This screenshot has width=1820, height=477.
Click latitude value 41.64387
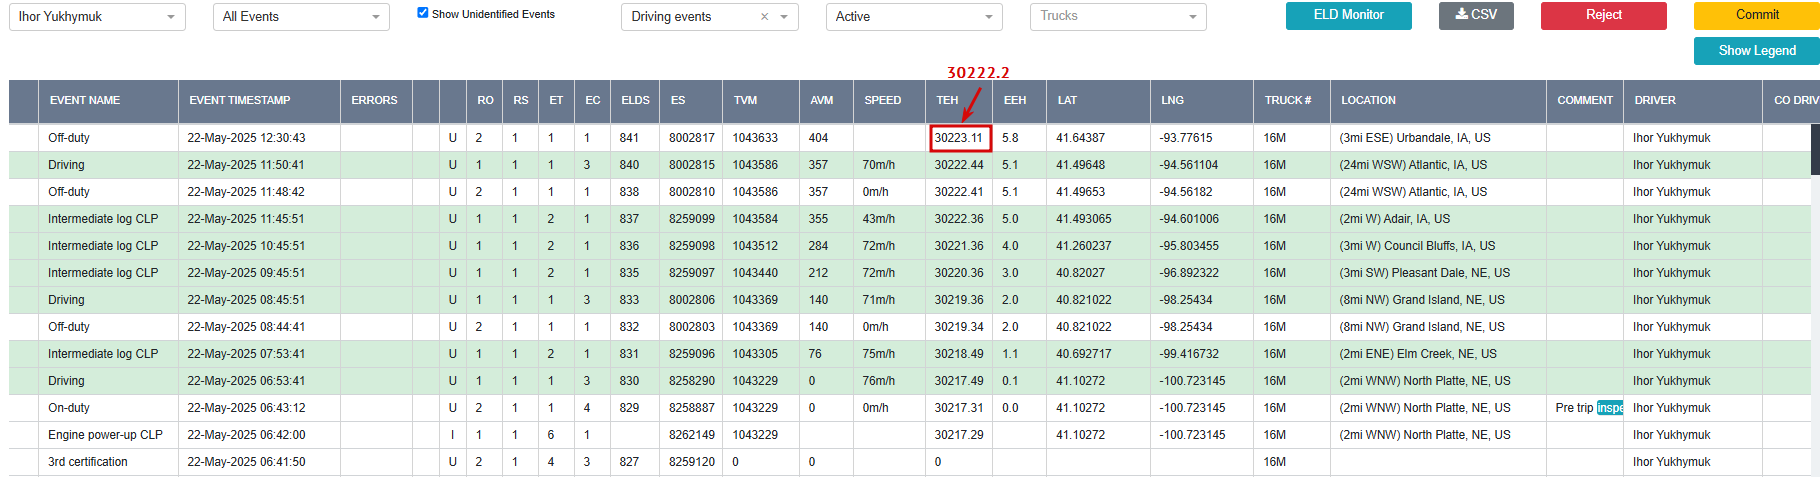1081,138
